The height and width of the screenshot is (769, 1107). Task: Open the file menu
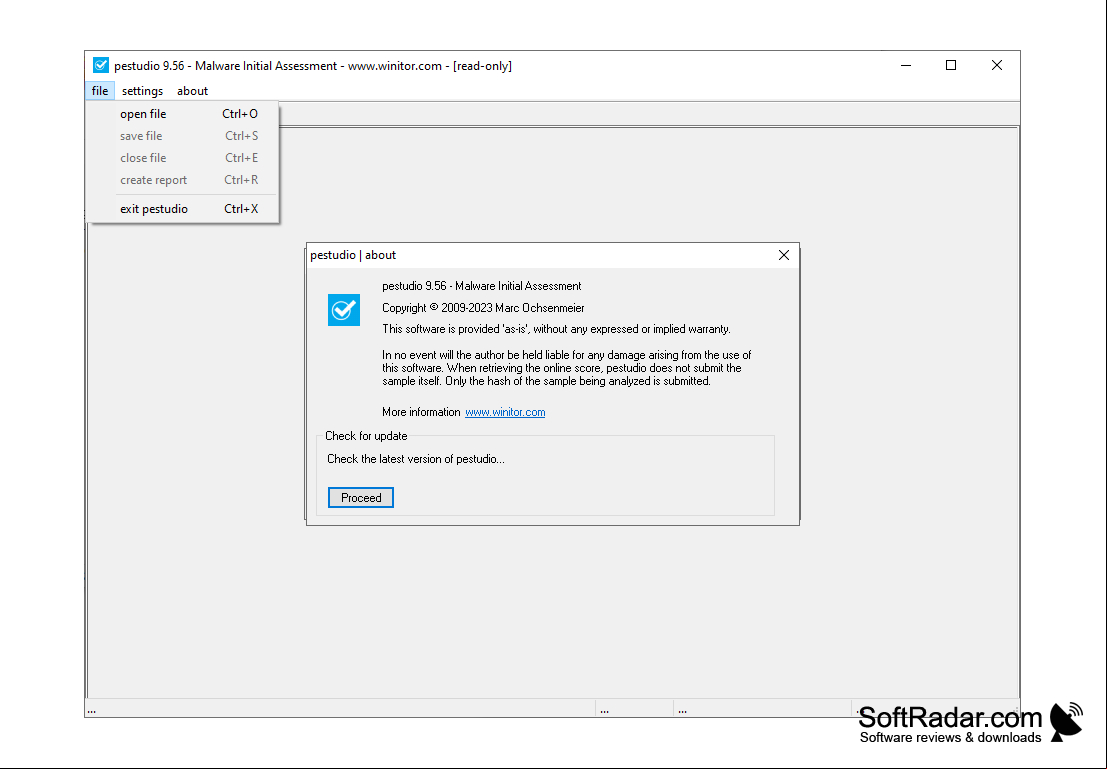(x=100, y=90)
